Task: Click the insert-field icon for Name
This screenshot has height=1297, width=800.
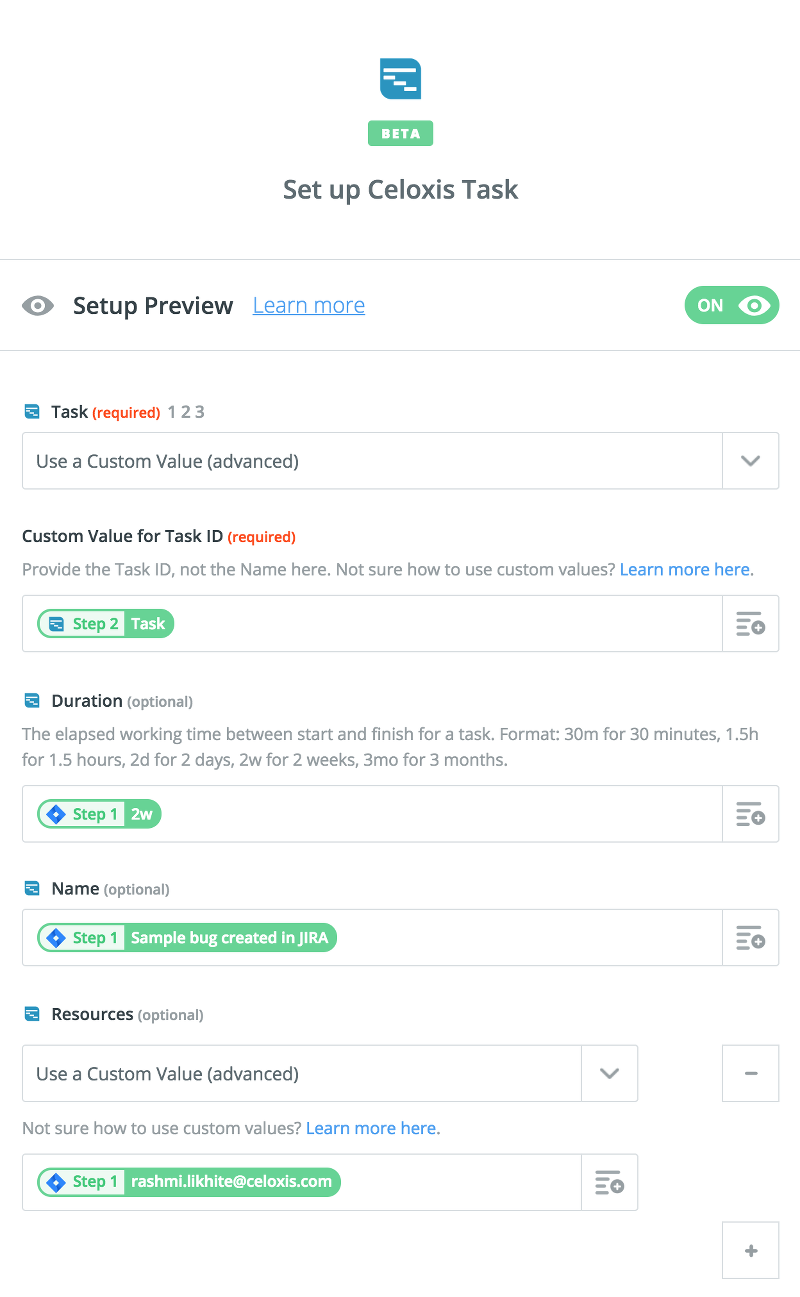Action: point(750,938)
